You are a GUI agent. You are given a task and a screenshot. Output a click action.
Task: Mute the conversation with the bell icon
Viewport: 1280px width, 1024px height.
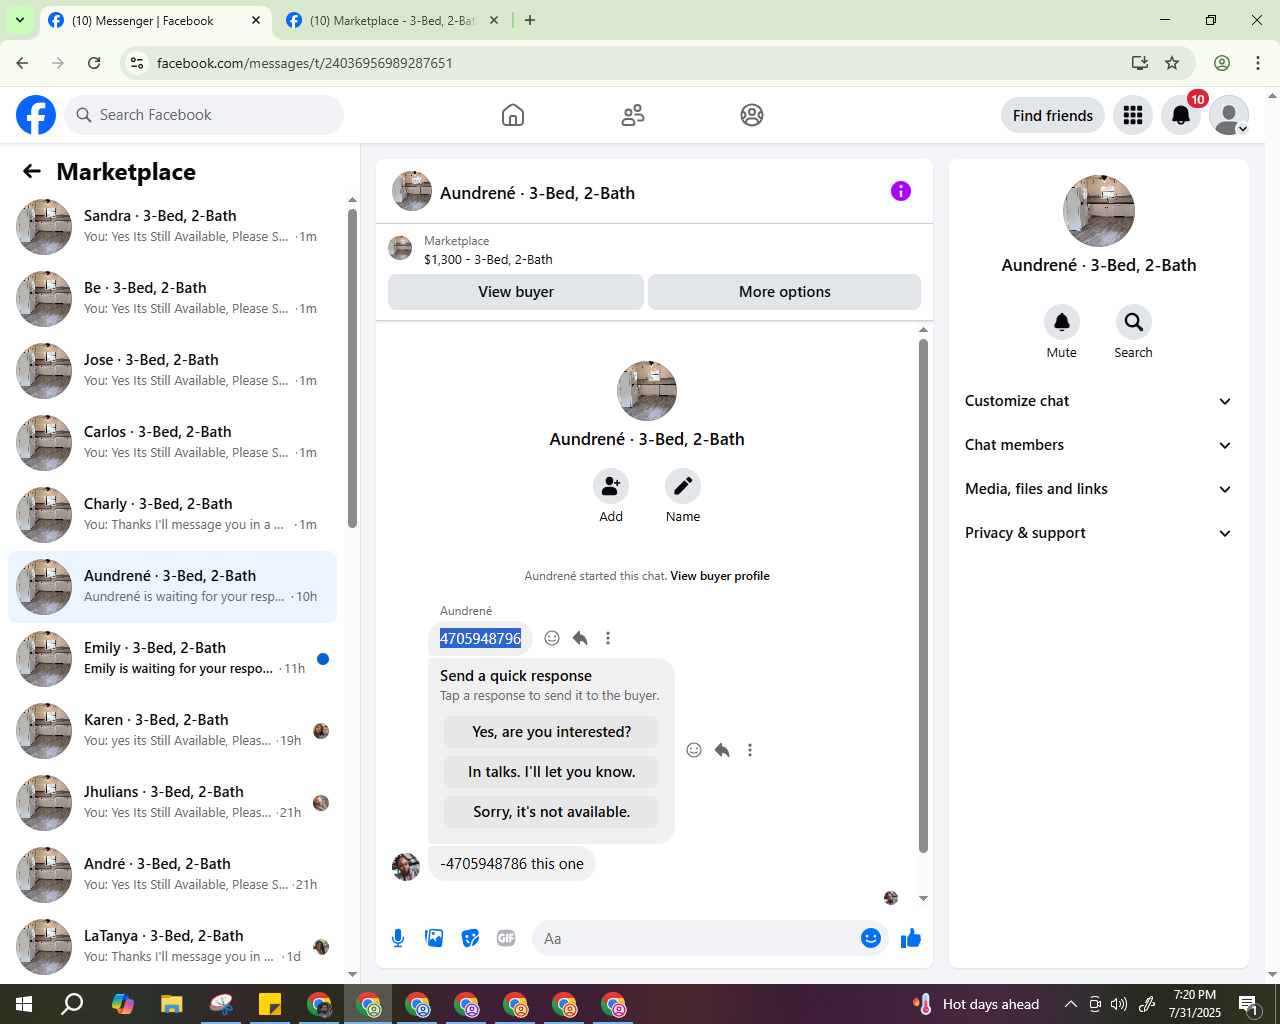click(1062, 322)
